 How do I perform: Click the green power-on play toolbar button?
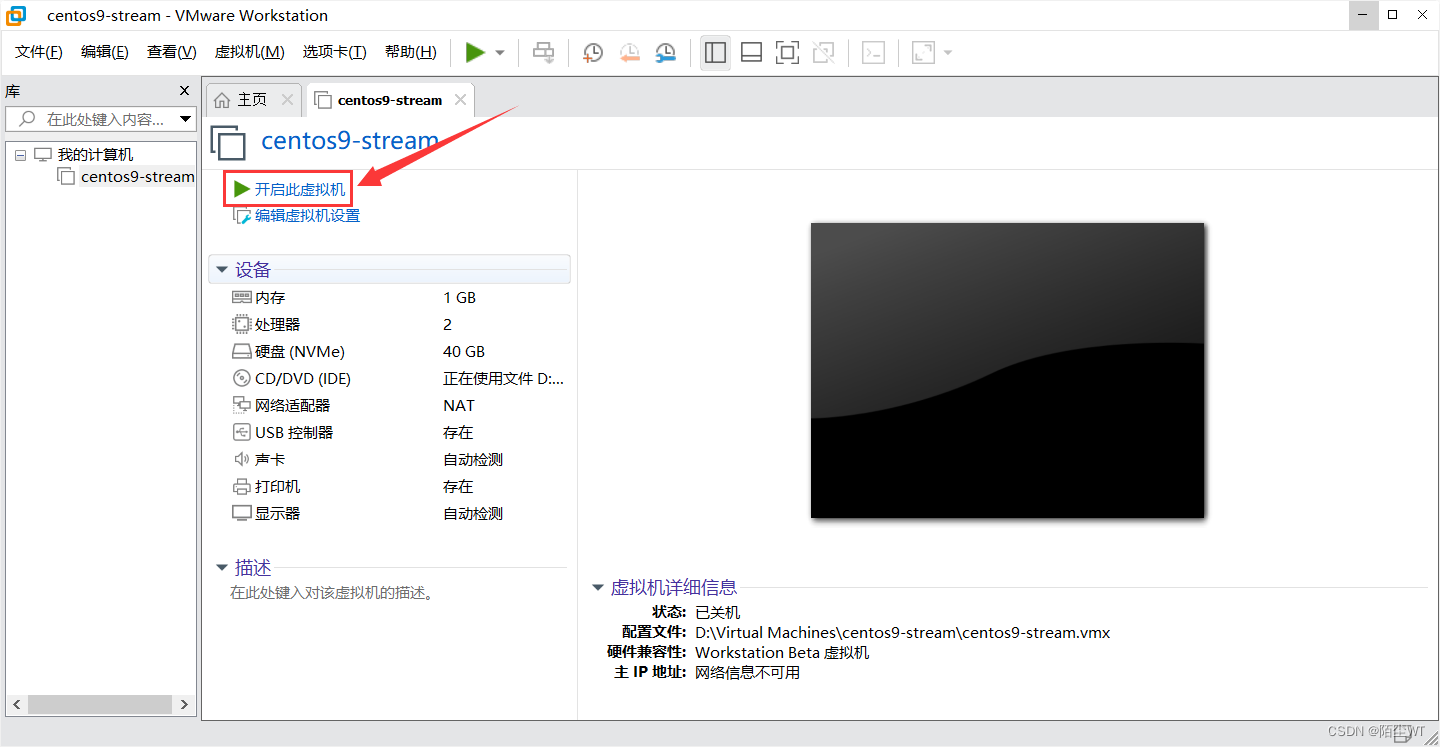tap(475, 52)
